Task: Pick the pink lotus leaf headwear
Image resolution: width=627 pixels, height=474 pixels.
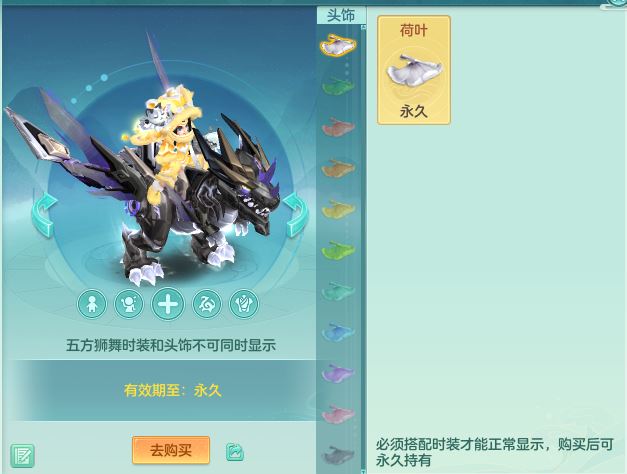Action: coord(338,414)
